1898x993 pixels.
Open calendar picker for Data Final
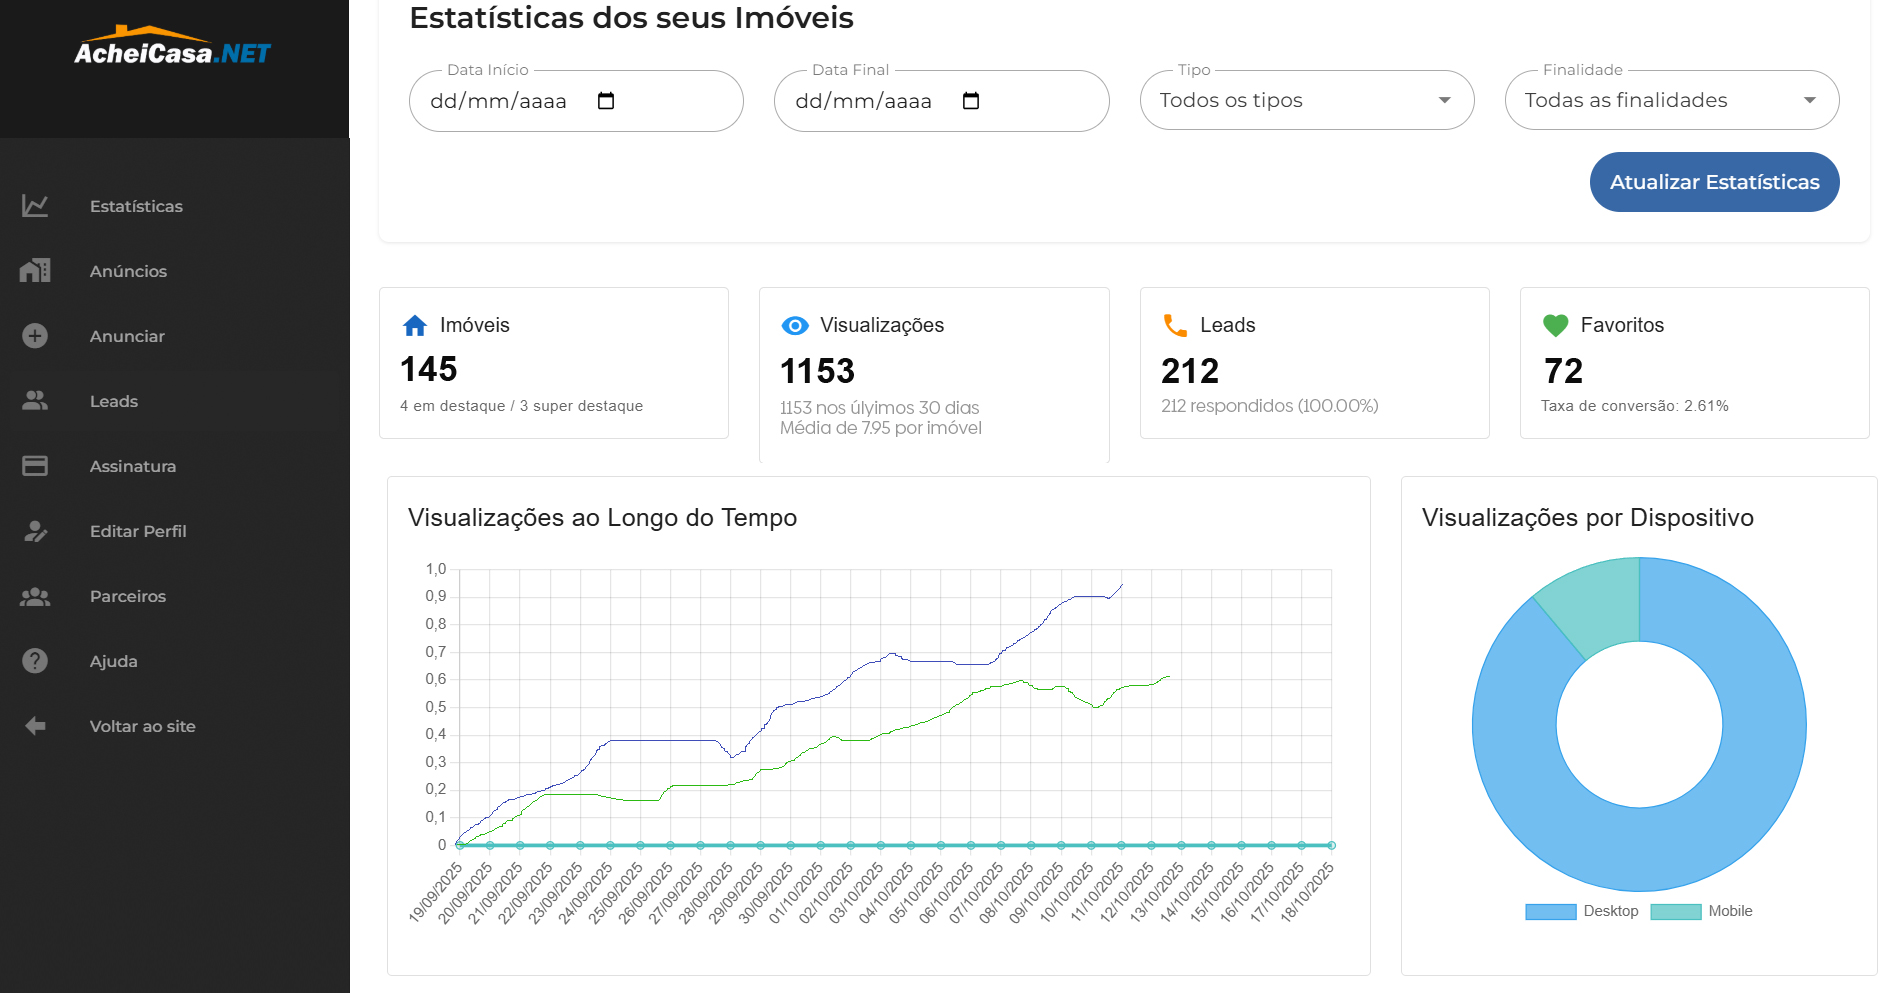click(971, 101)
